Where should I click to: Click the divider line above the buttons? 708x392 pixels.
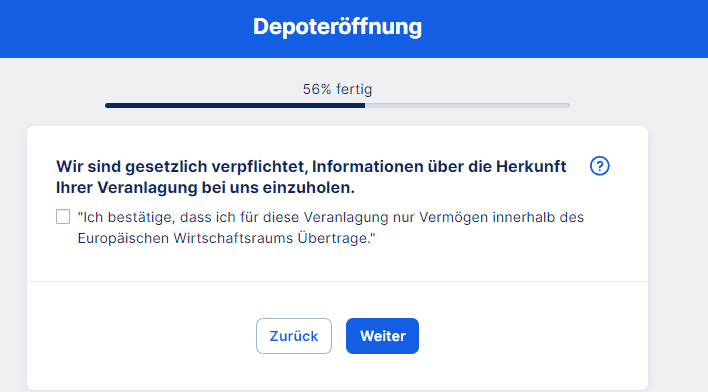tap(337, 281)
